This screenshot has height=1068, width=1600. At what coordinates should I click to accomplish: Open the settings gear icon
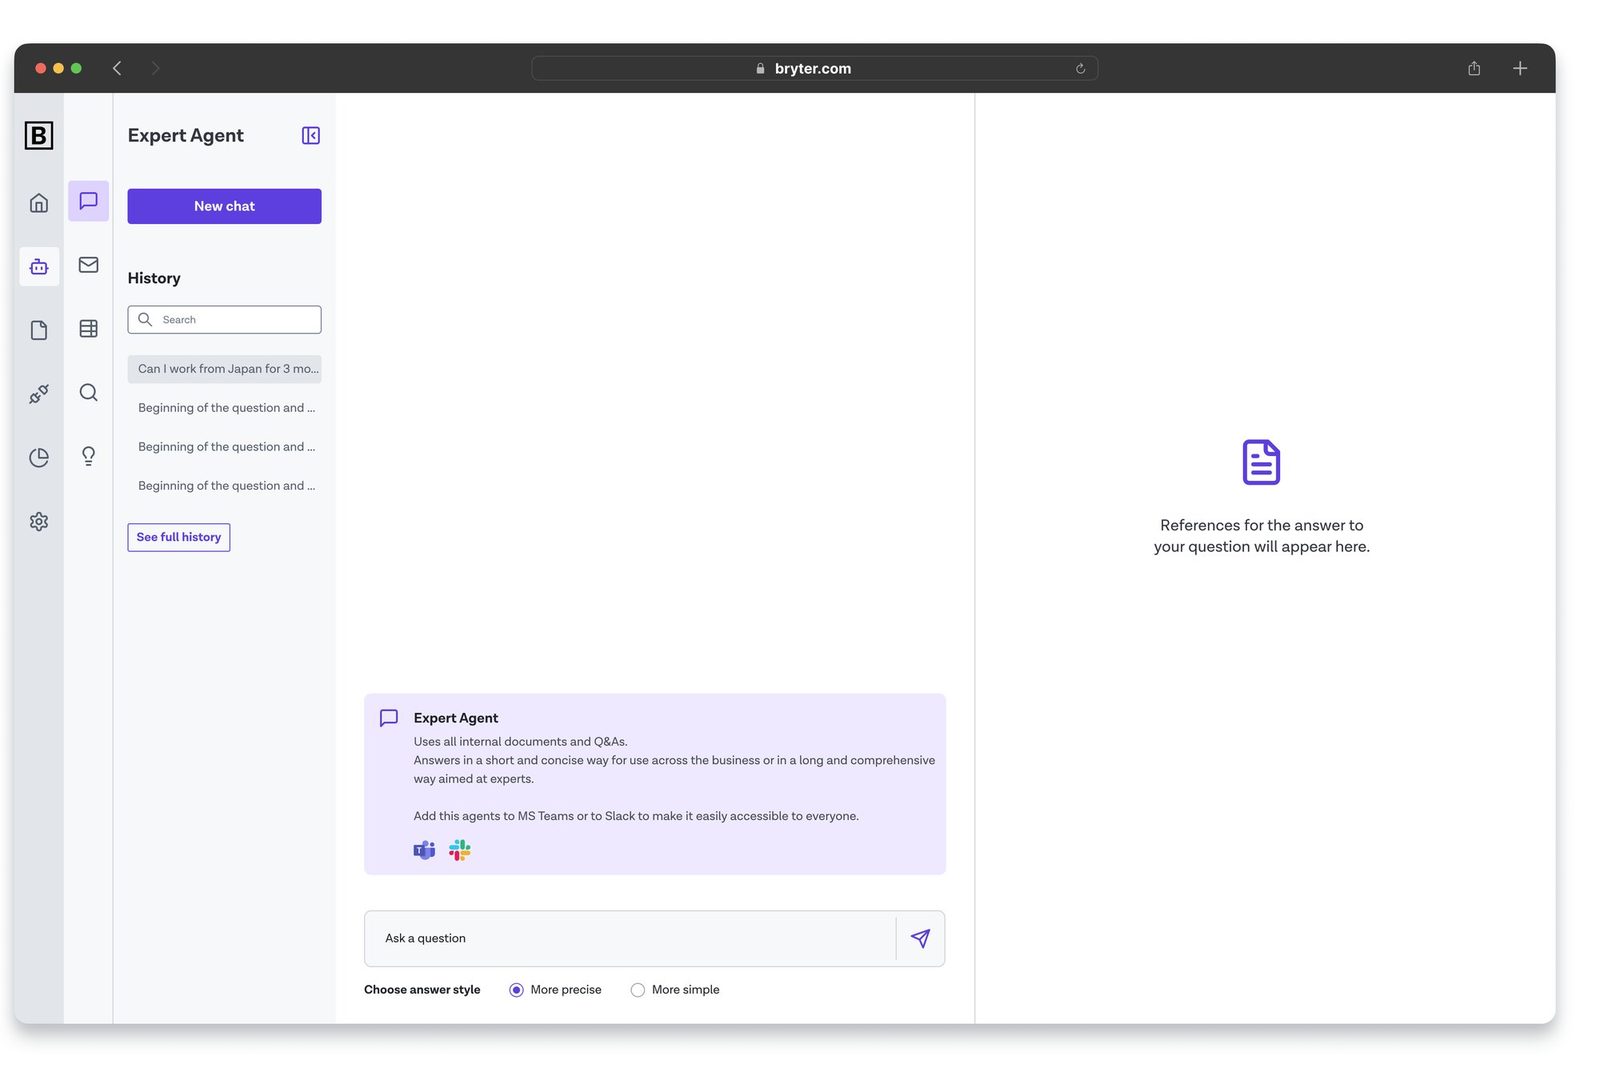click(39, 521)
